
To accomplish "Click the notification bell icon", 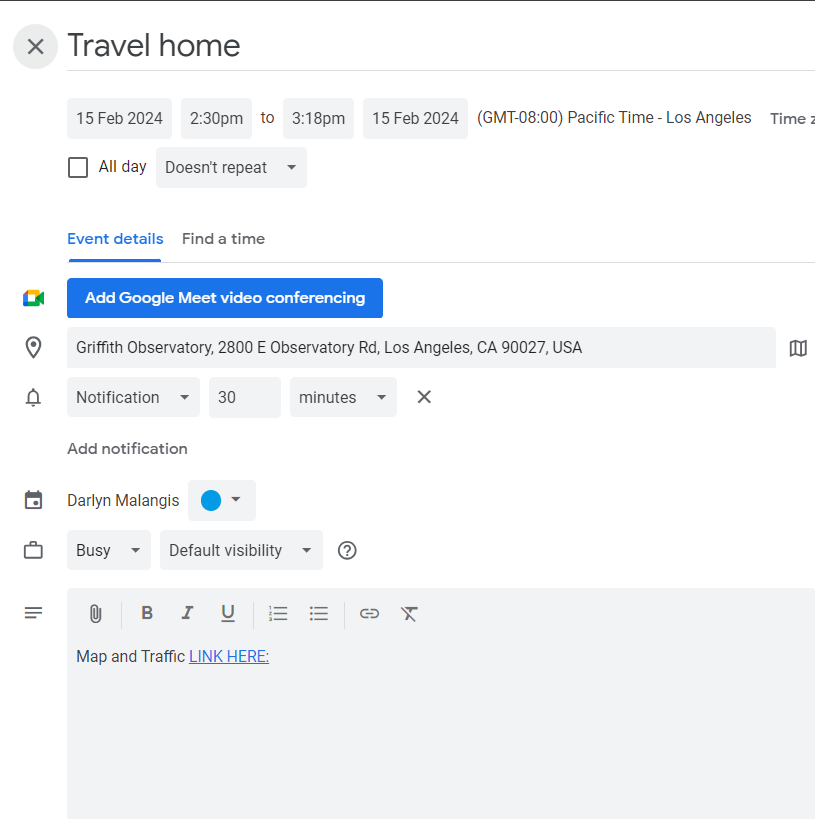I will click(x=33, y=397).
